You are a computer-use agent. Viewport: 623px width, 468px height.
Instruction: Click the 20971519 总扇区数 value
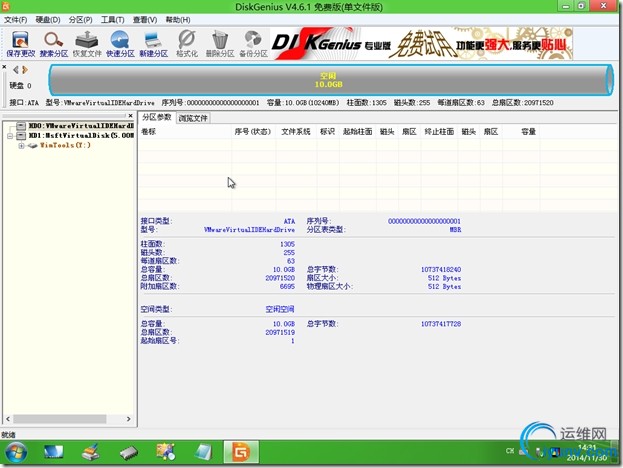[280, 333]
